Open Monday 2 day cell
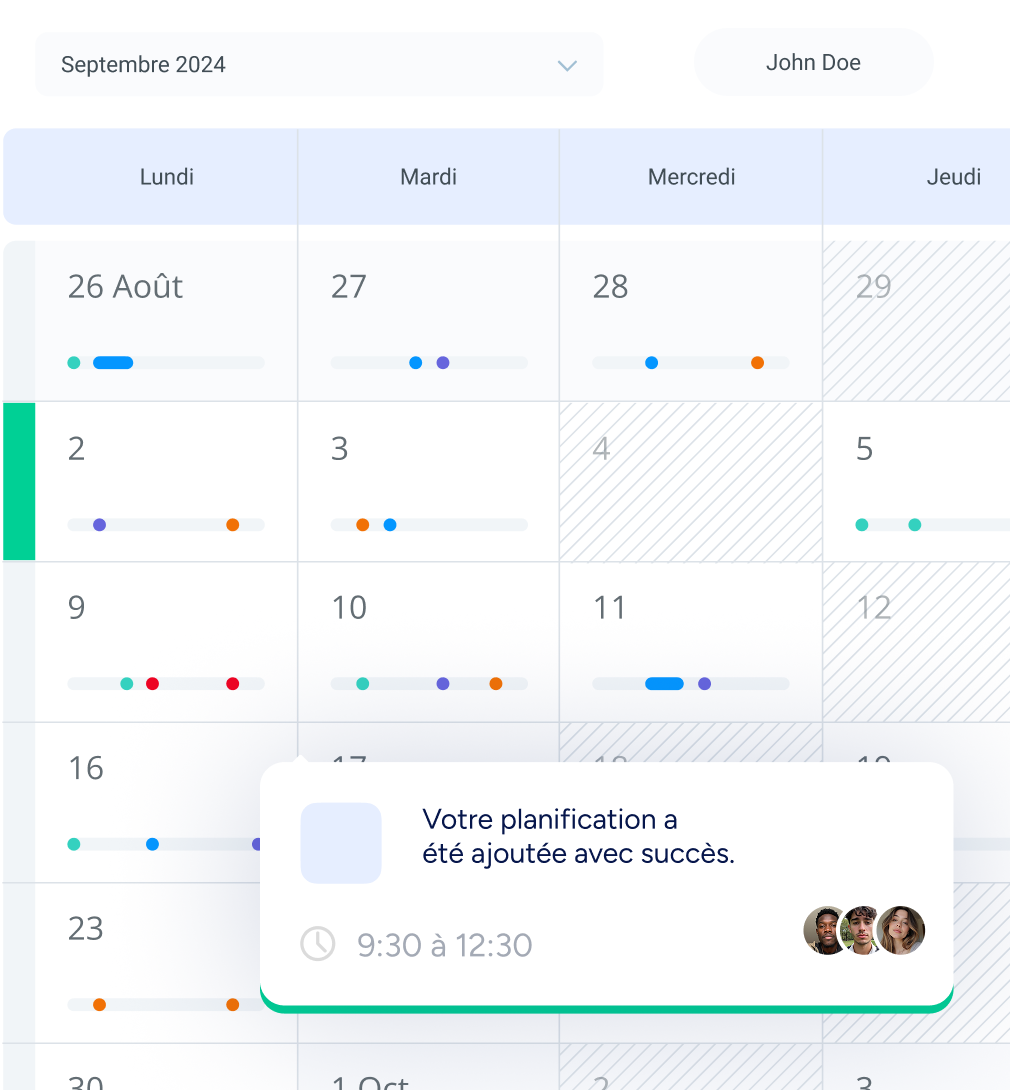Screen dimensions: 1010x1090 coord(166,482)
